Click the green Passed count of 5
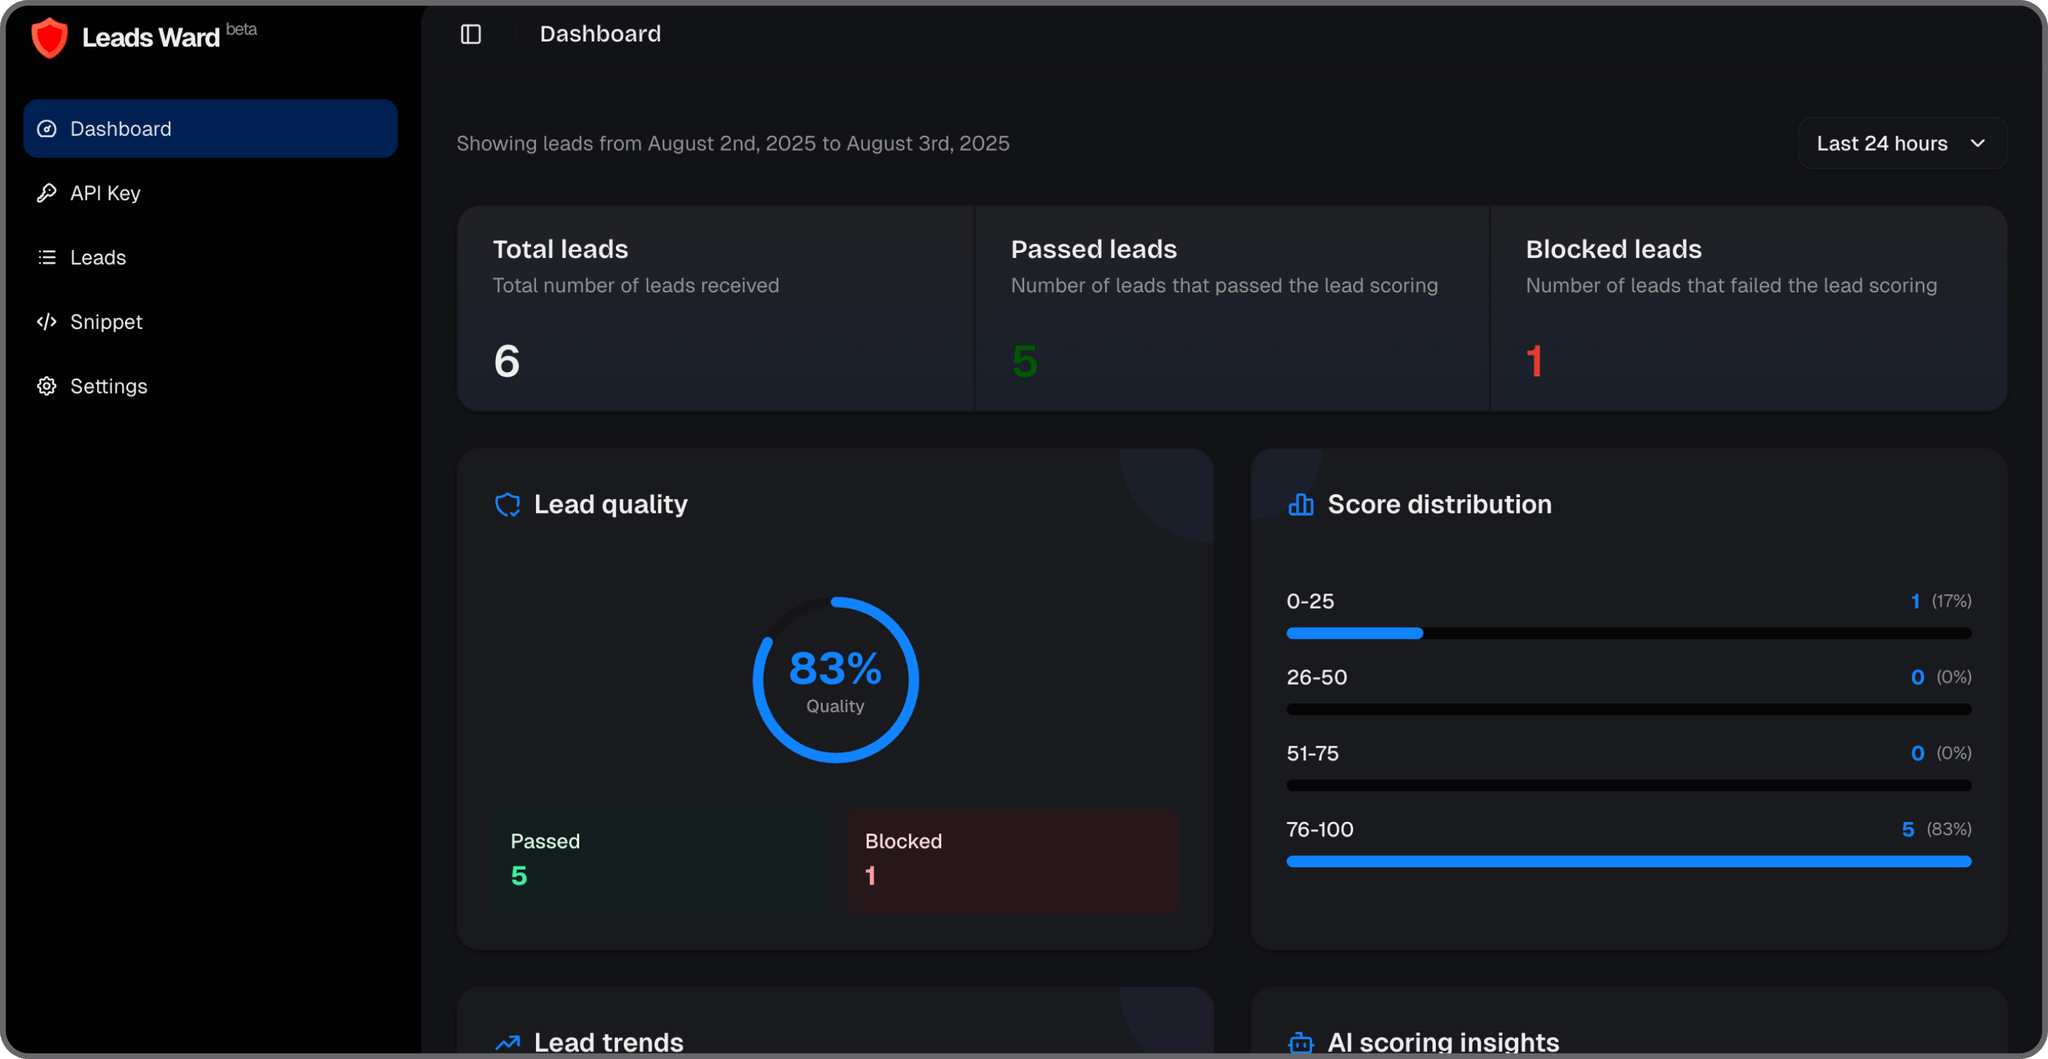Image resolution: width=2048 pixels, height=1059 pixels. [519, 875]
